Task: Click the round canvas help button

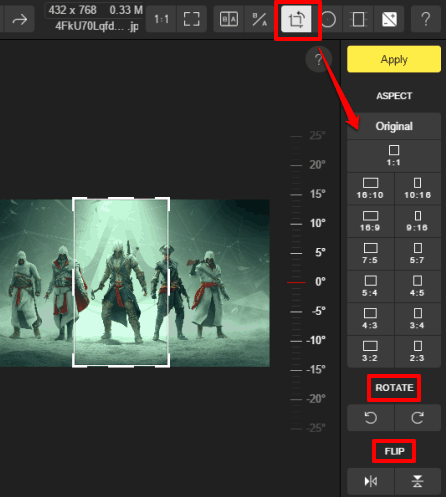Action: (x=318, y=60)
